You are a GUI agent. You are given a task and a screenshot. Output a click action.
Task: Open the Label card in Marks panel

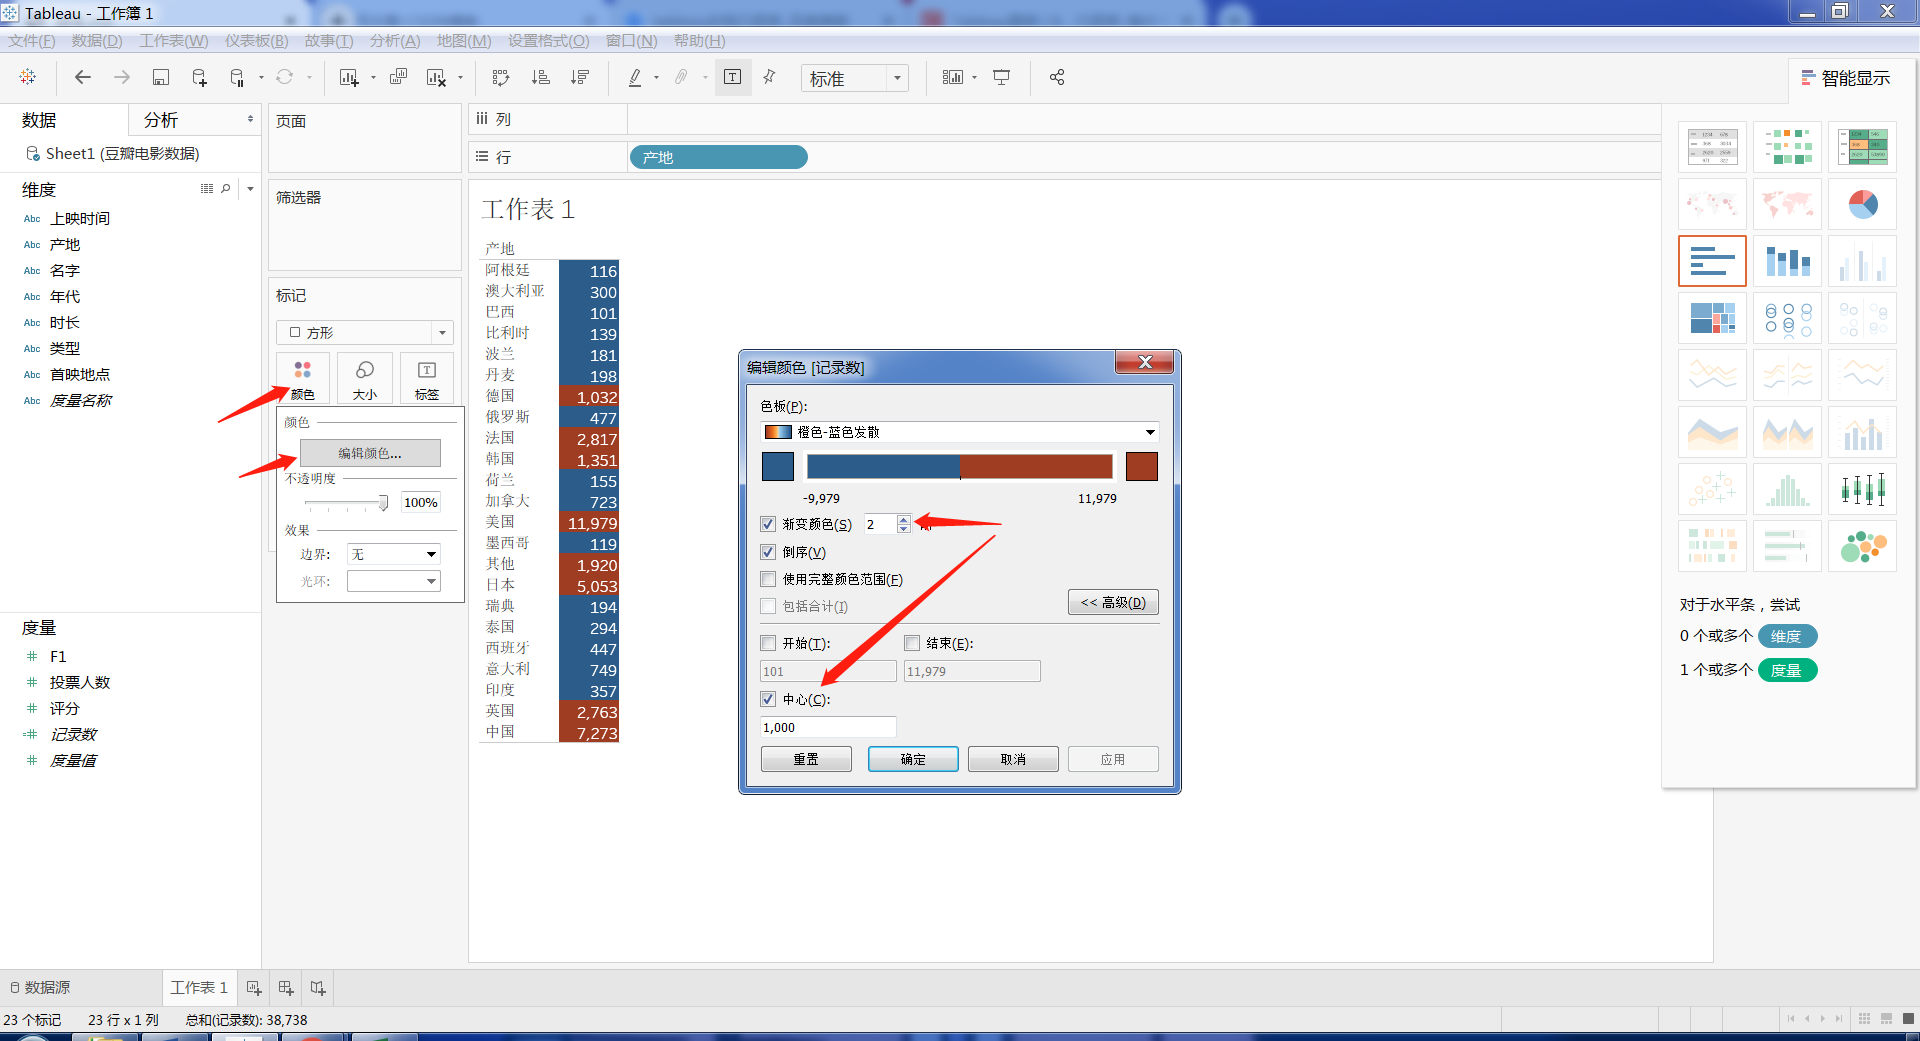[427, 379]
